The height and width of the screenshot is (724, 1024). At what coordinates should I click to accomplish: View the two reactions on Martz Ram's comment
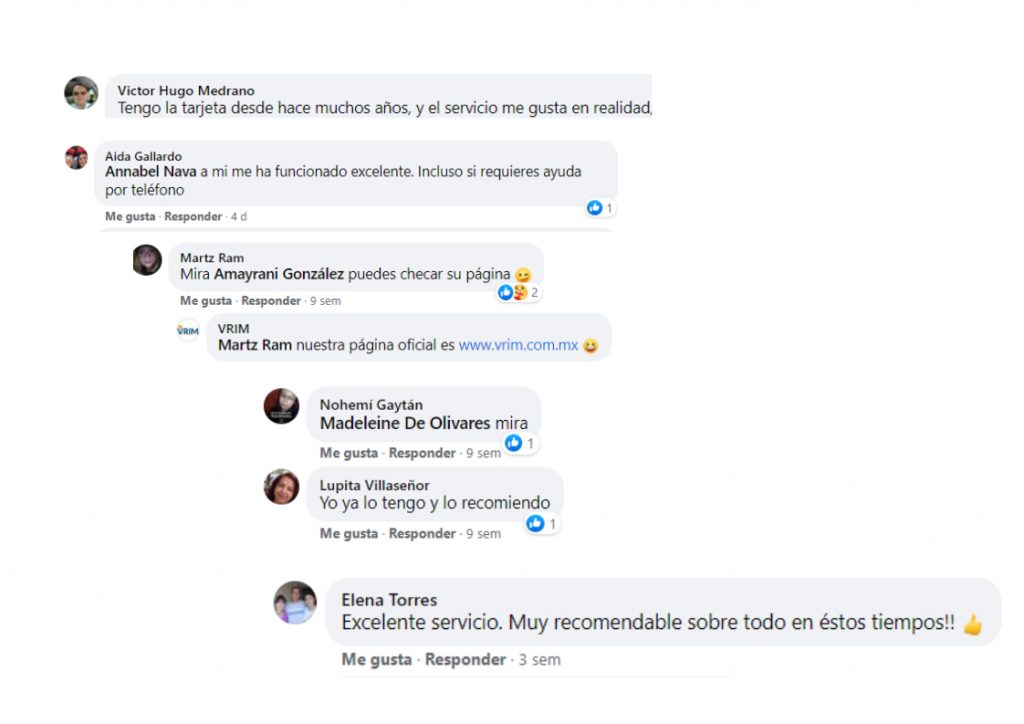[519, 292]
